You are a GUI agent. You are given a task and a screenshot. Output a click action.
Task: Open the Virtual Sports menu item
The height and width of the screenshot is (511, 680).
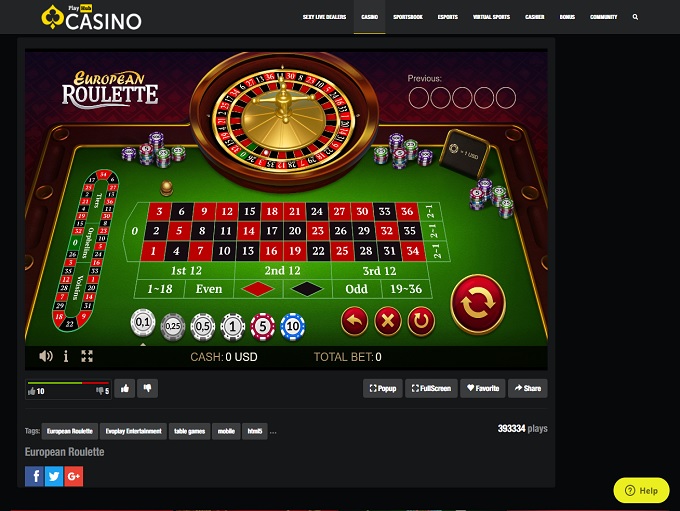click(x=491, y=17)
